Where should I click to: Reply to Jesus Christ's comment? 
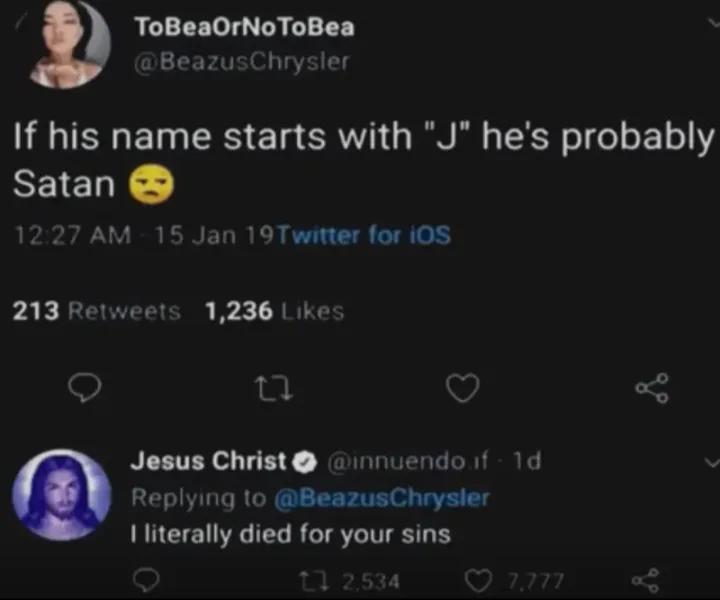pyautogui.click(x=146, y=580)
